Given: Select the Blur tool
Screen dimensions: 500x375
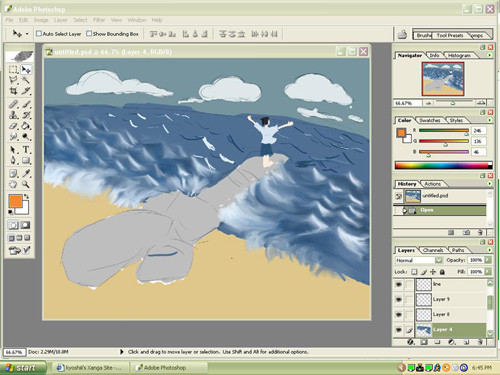Looking at the screenshot, I should click(13, 136).
